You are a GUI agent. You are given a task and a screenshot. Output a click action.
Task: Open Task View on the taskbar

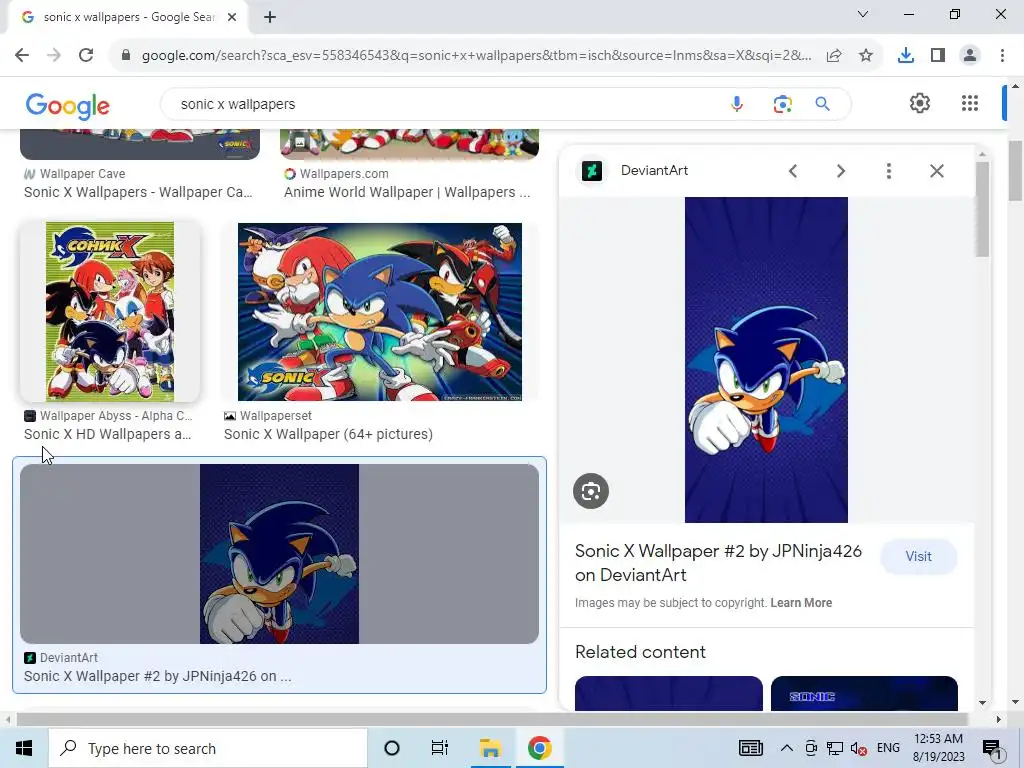point(440,748)
